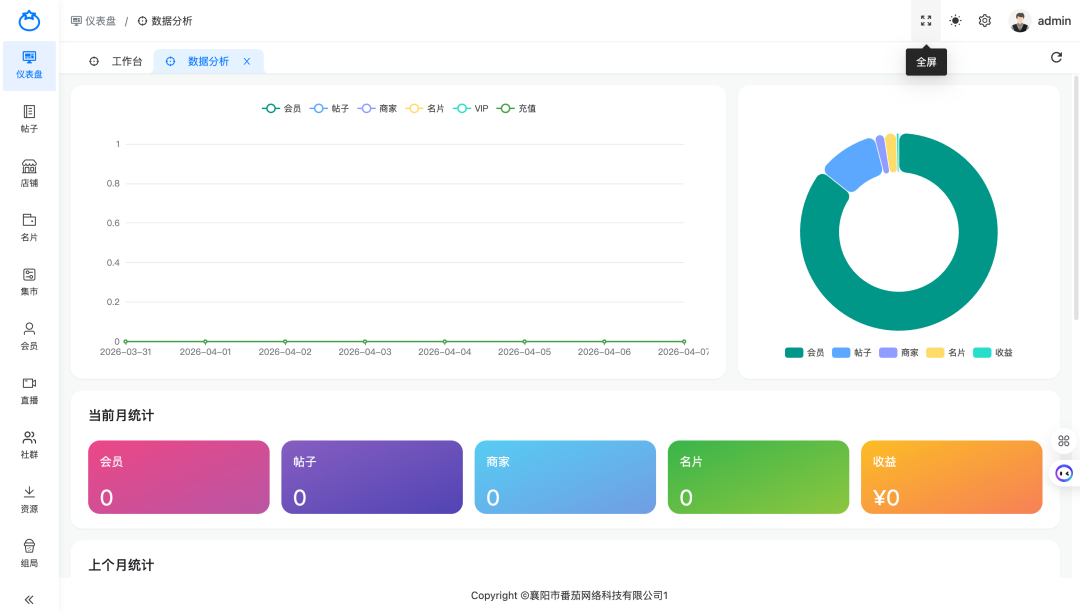Toggle 商家 series in line chart legend
The height and width of the screenshot is (613, 1080).
(x=377, y=108)
